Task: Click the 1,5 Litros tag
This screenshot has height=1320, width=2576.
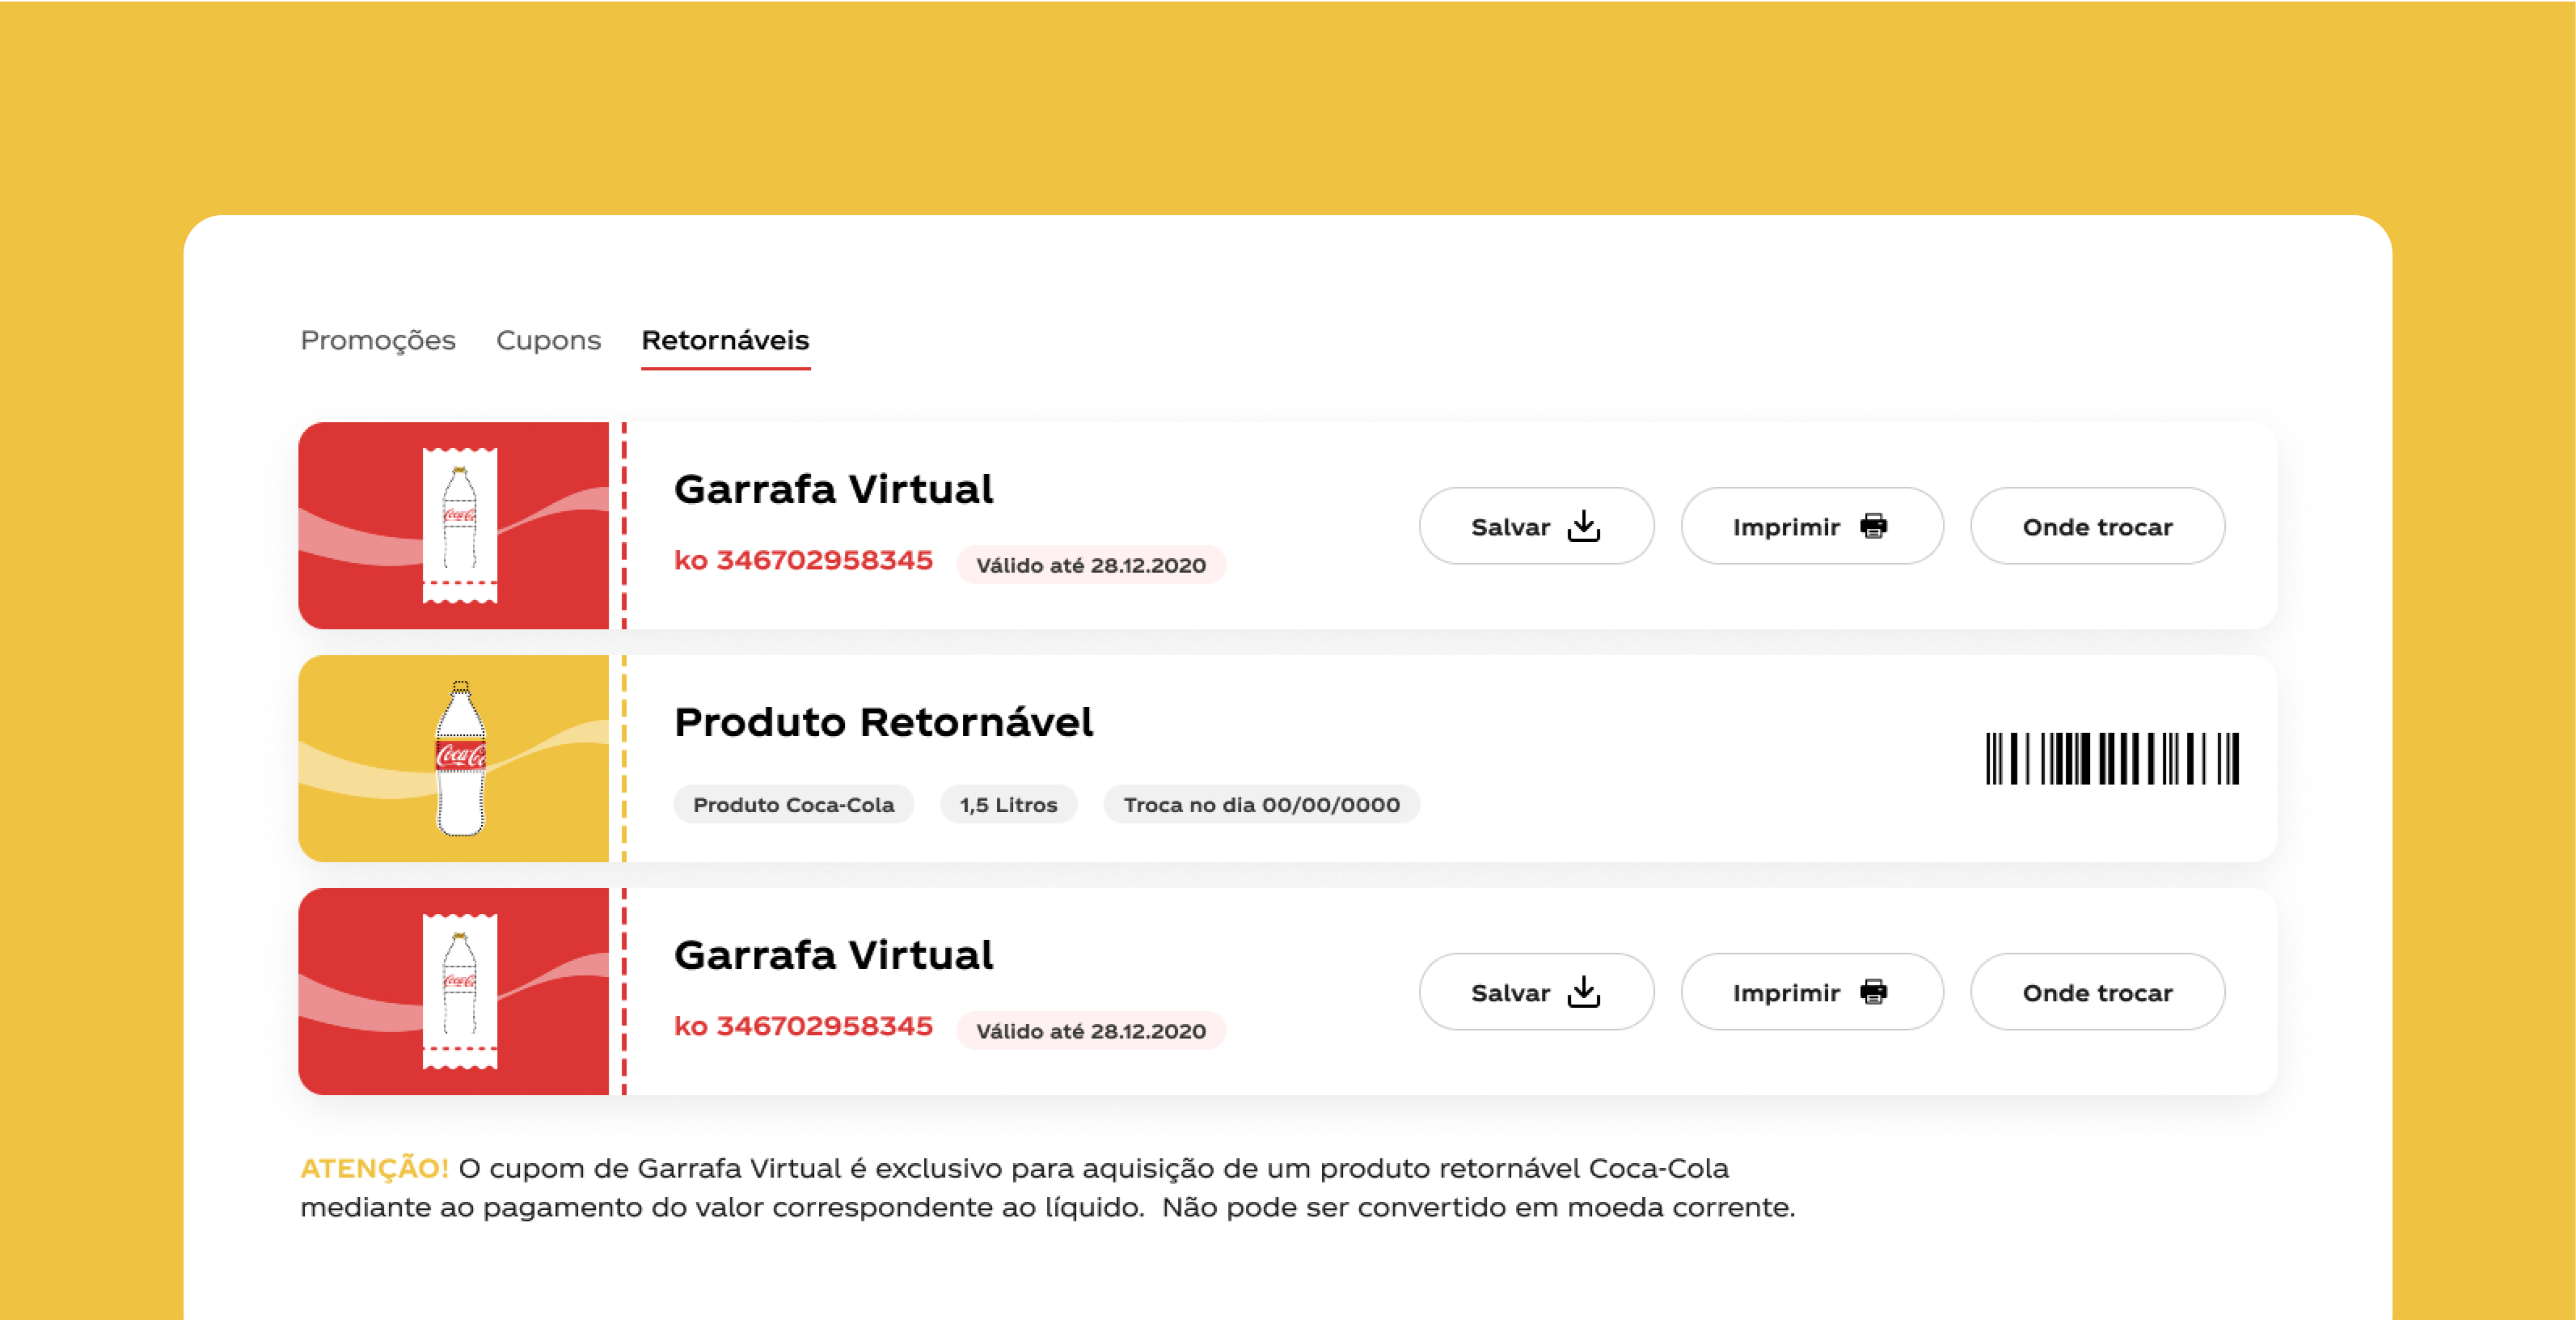Action: [1008, 805]
